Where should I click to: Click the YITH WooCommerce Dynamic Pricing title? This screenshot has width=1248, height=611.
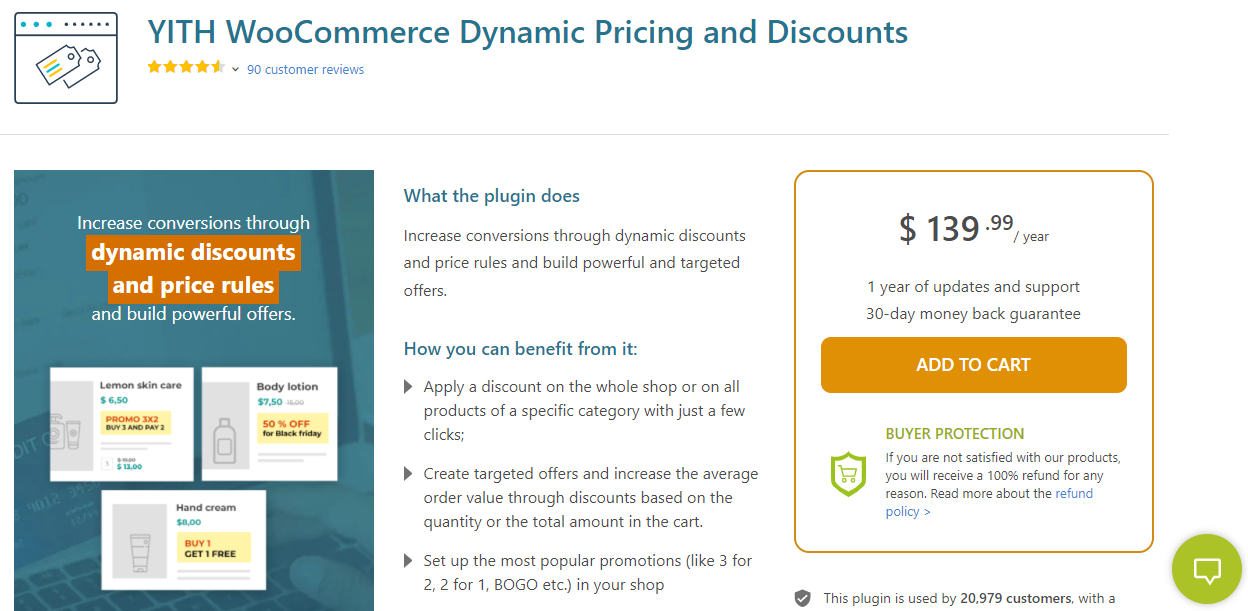pos(527,32)
